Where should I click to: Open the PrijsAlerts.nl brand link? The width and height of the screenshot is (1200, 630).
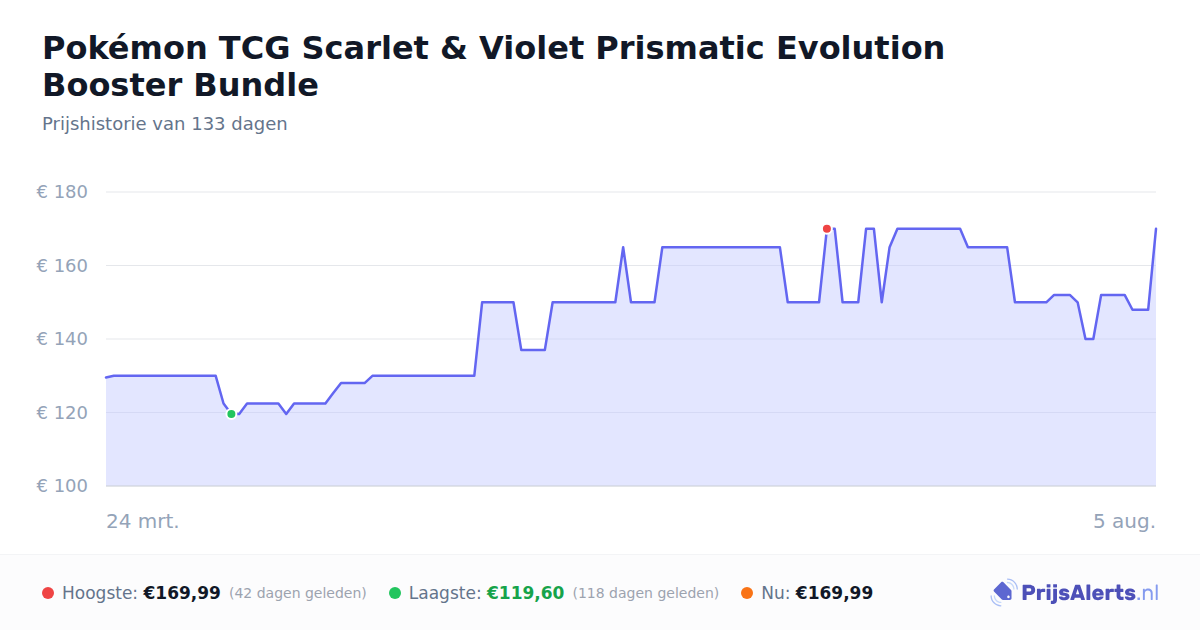(x=1075, y=593)
